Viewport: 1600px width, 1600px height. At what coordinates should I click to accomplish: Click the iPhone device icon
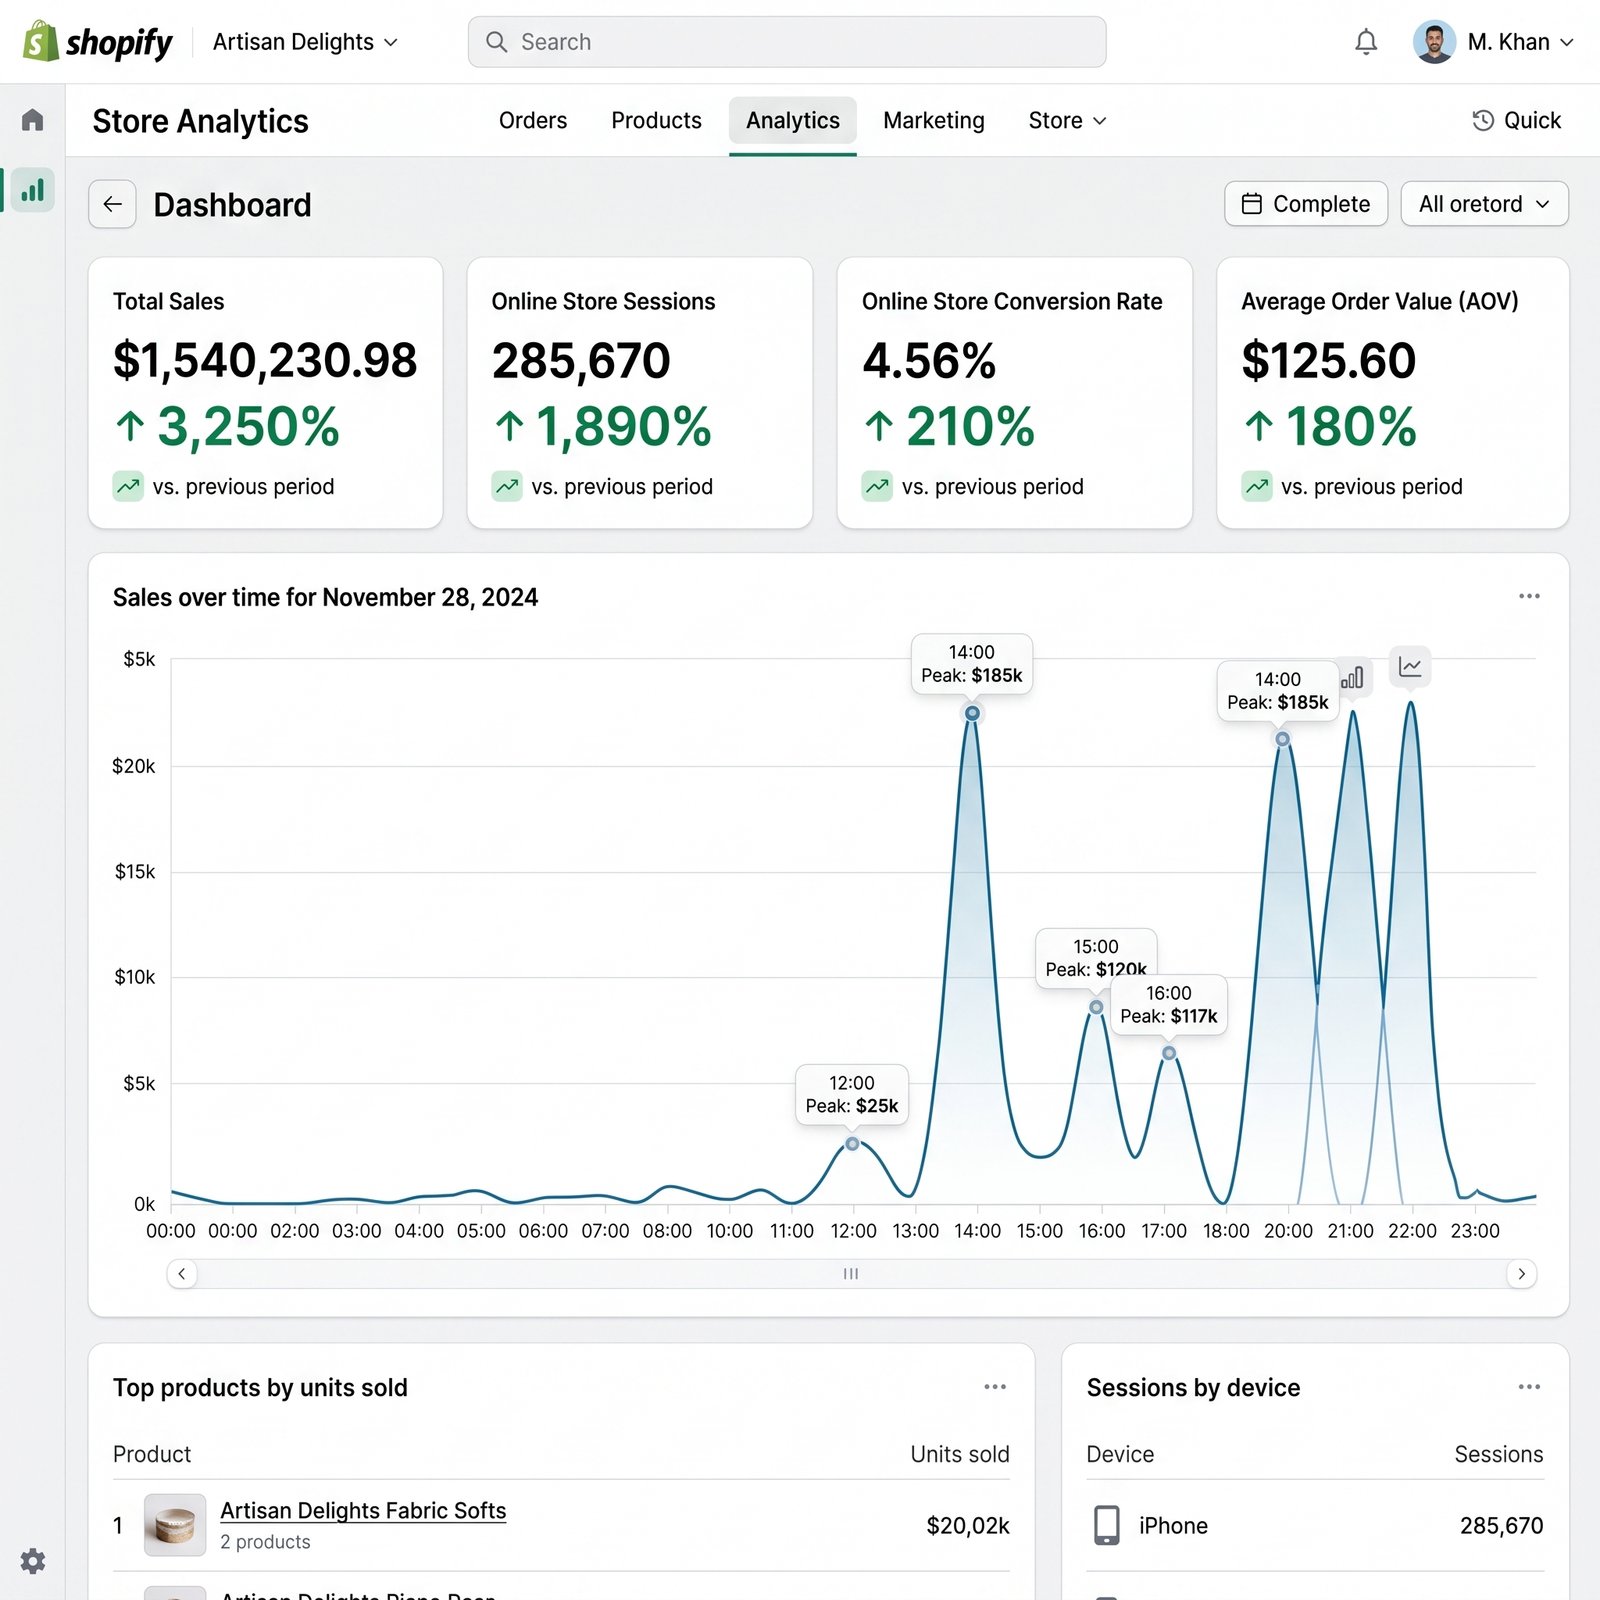point(1107,1525)
